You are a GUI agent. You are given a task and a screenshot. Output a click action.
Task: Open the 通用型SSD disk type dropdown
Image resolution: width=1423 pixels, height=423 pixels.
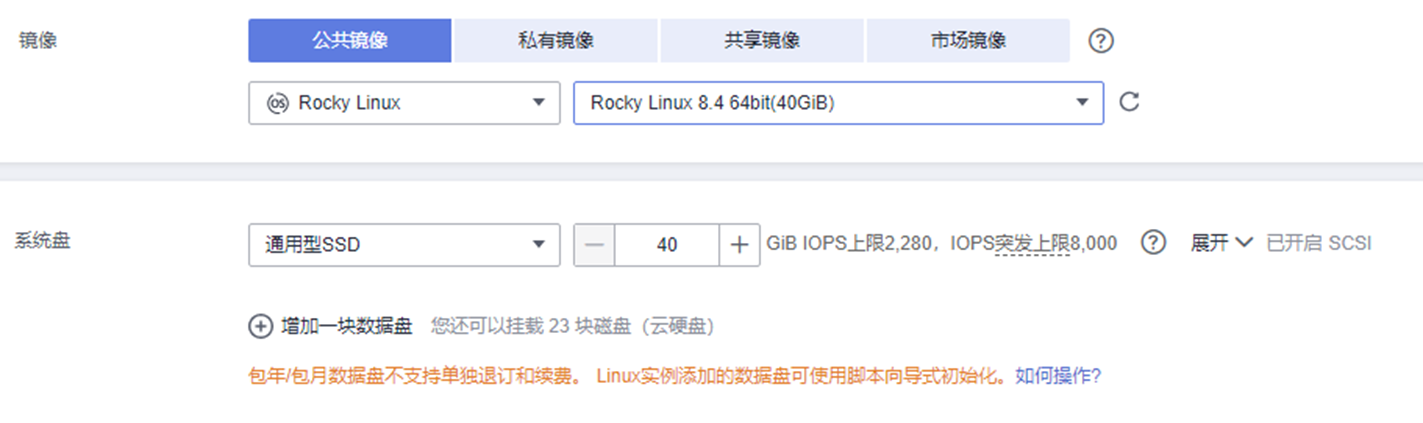click(404, 245)
